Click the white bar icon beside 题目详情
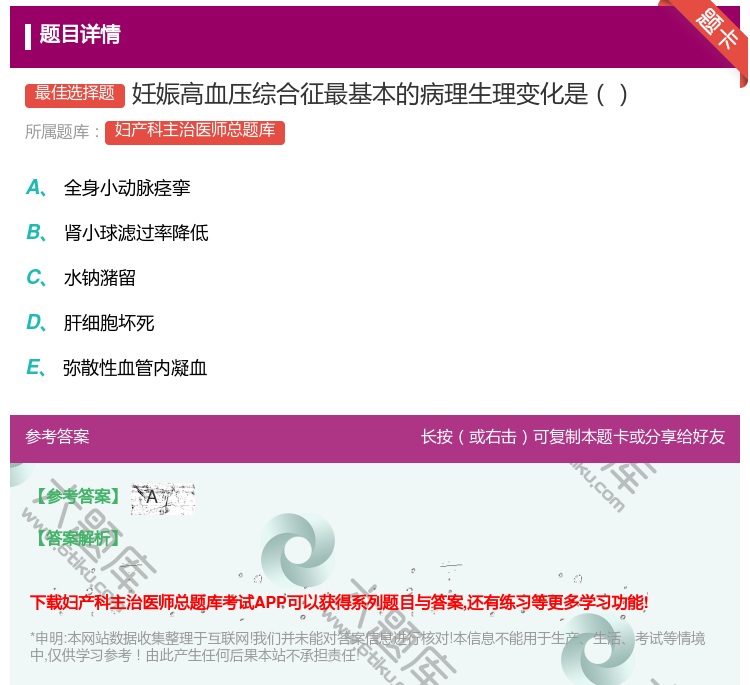Viewport: 750px width, 685px height. pos(28,36)
